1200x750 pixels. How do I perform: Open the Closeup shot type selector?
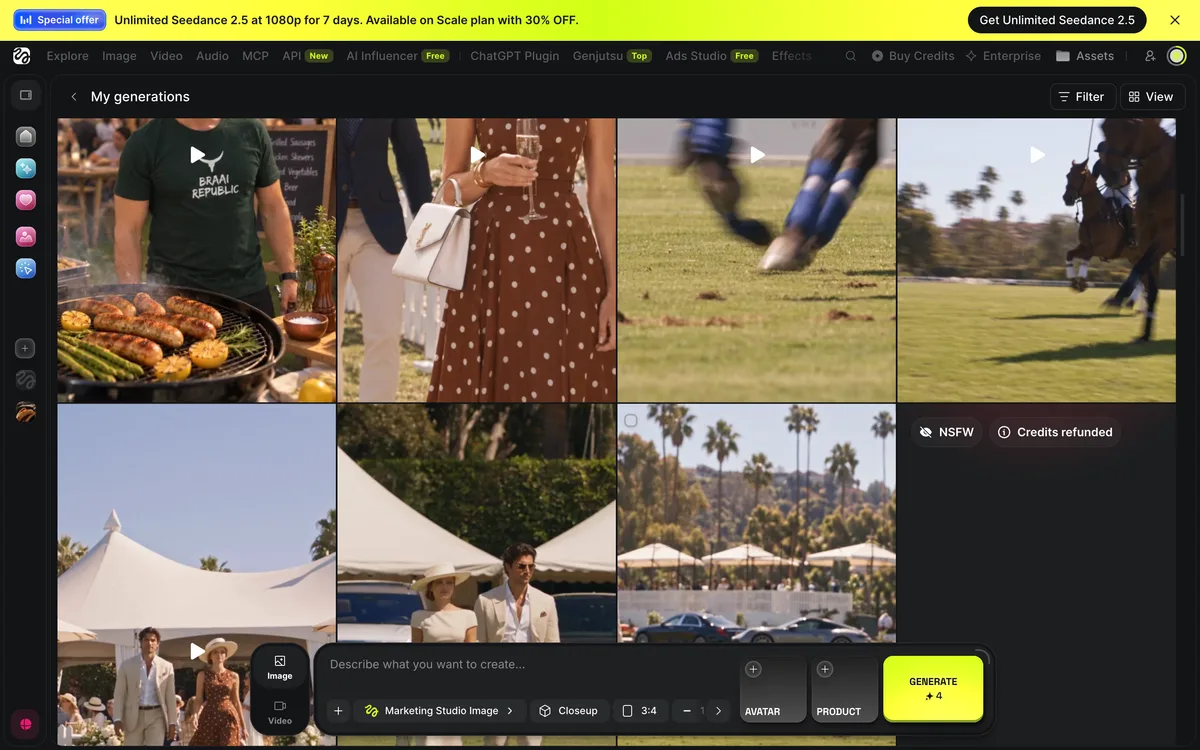coord(568,711)
